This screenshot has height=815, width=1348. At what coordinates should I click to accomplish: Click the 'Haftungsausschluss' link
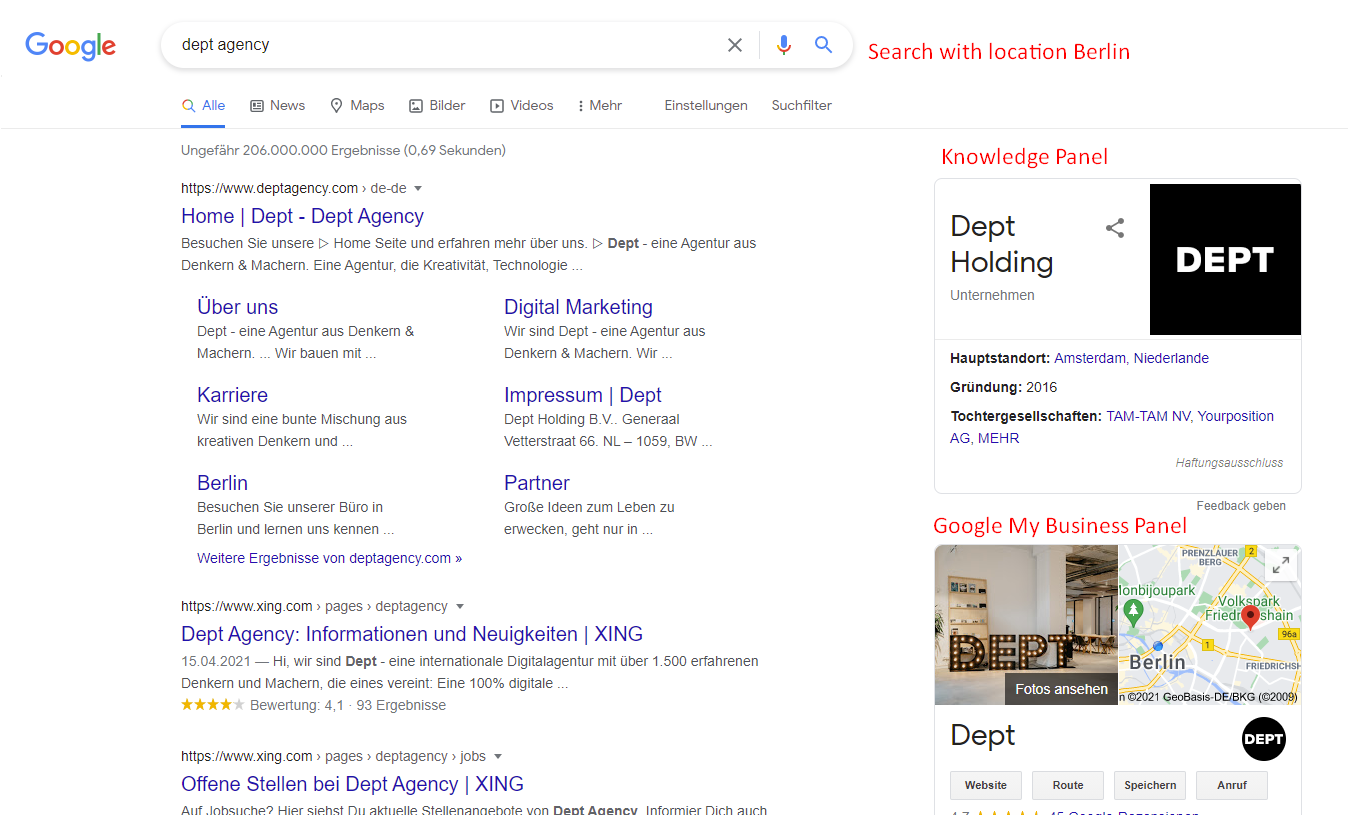tap(1229, 463)
